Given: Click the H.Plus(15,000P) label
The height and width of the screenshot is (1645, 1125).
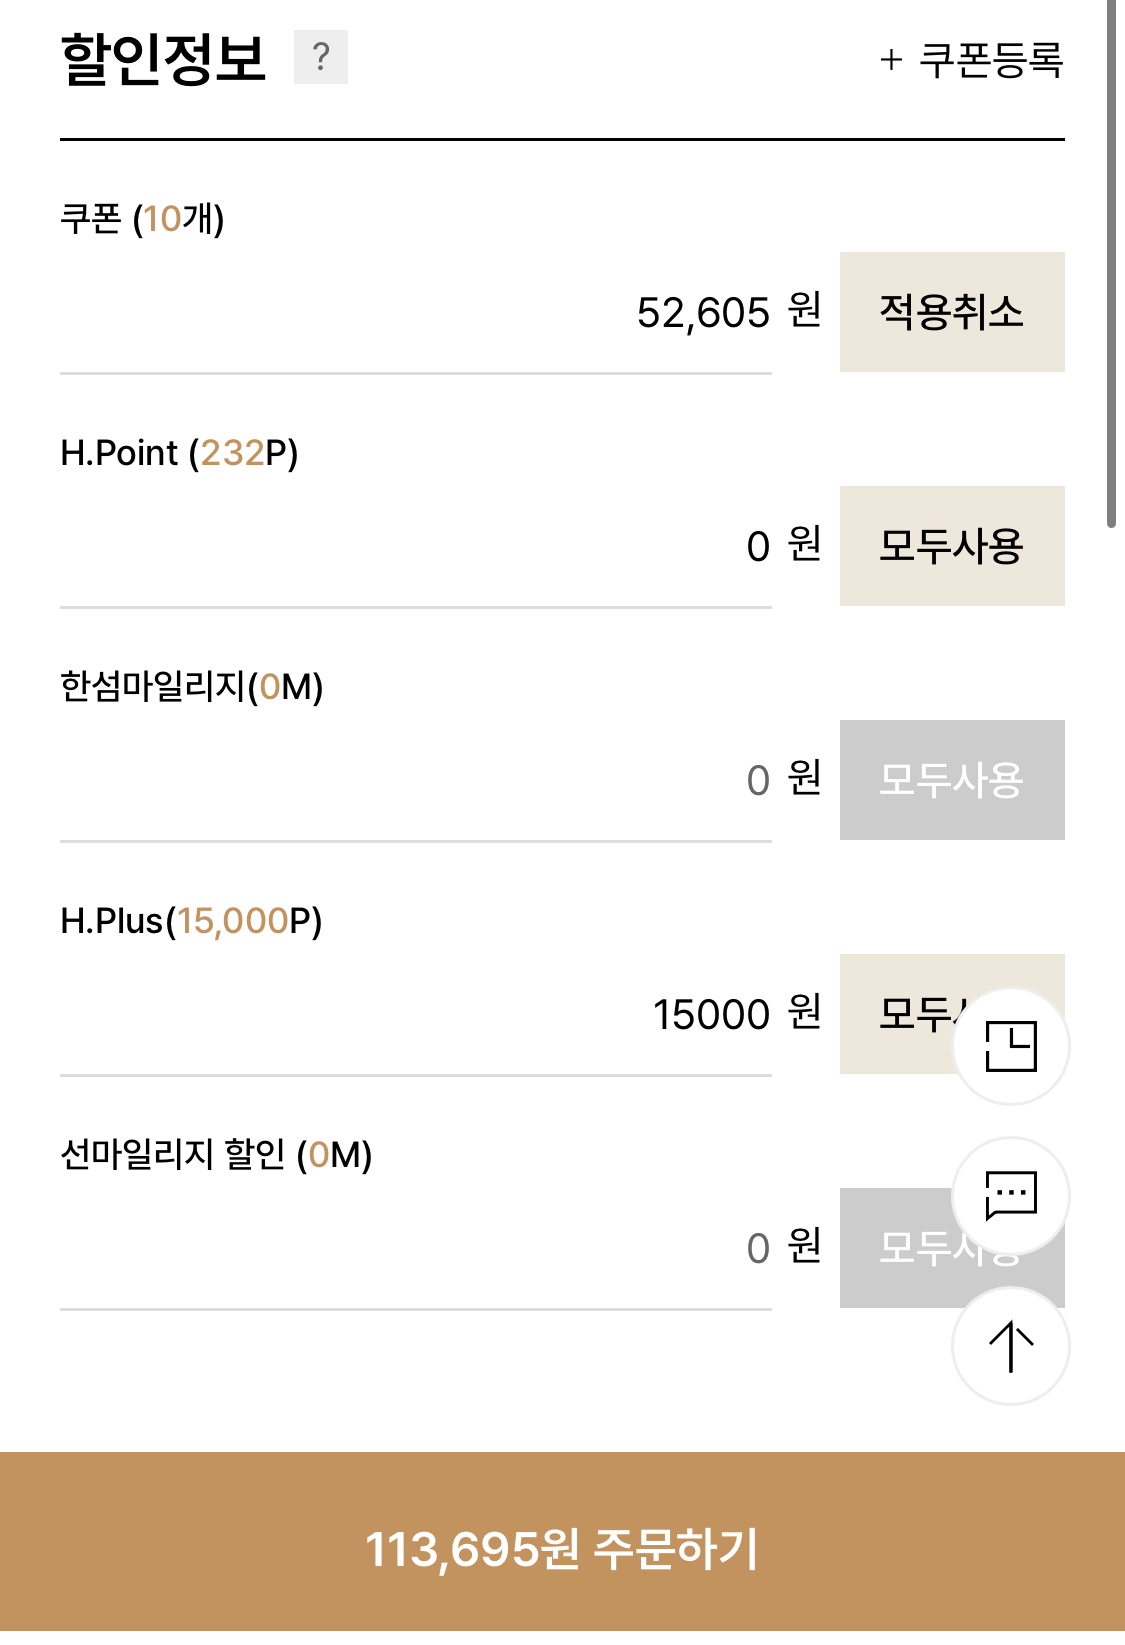Looking at the screenshot, I should coord(191,921).
